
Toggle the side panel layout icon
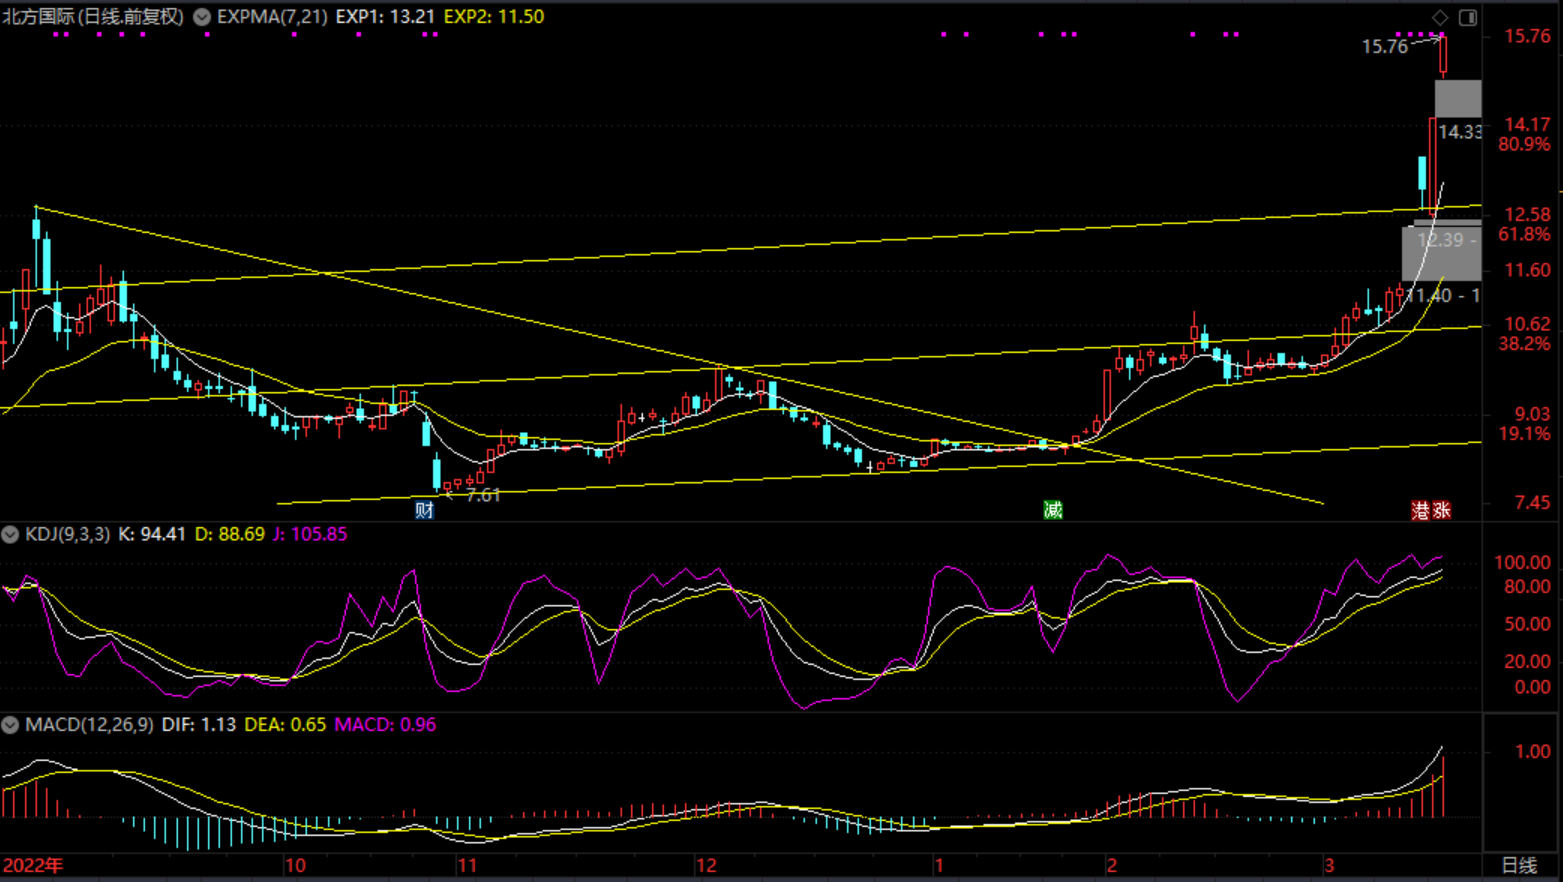pyautogui.click(x=1468, y=17)
